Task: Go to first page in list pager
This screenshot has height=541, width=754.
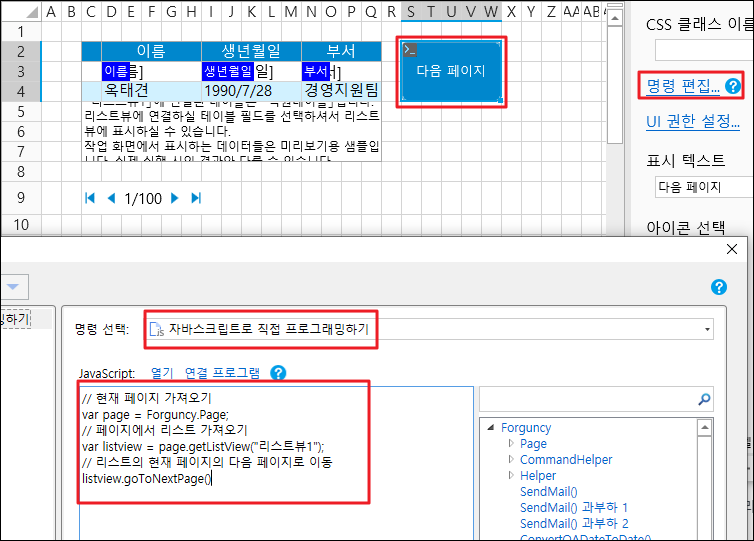Action: click(x=90, y=198)
